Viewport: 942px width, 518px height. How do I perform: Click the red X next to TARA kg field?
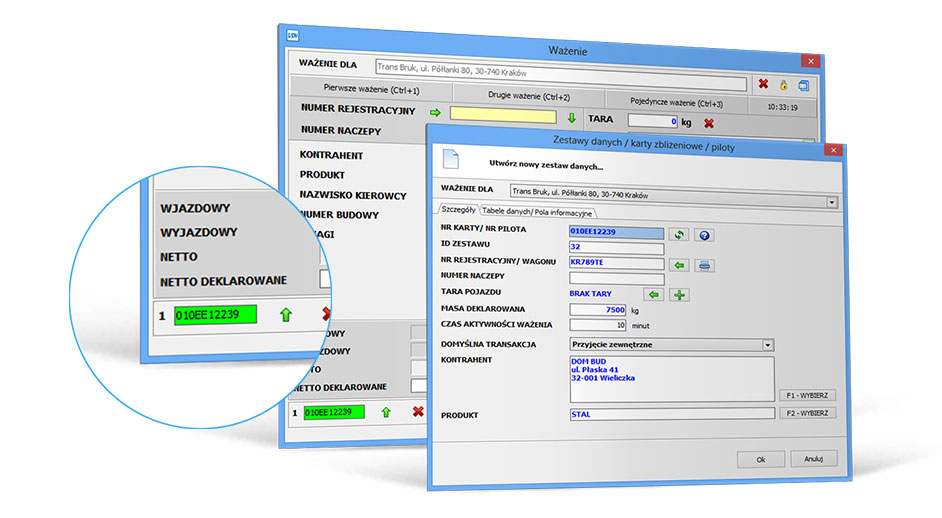[x=708, y=123]
